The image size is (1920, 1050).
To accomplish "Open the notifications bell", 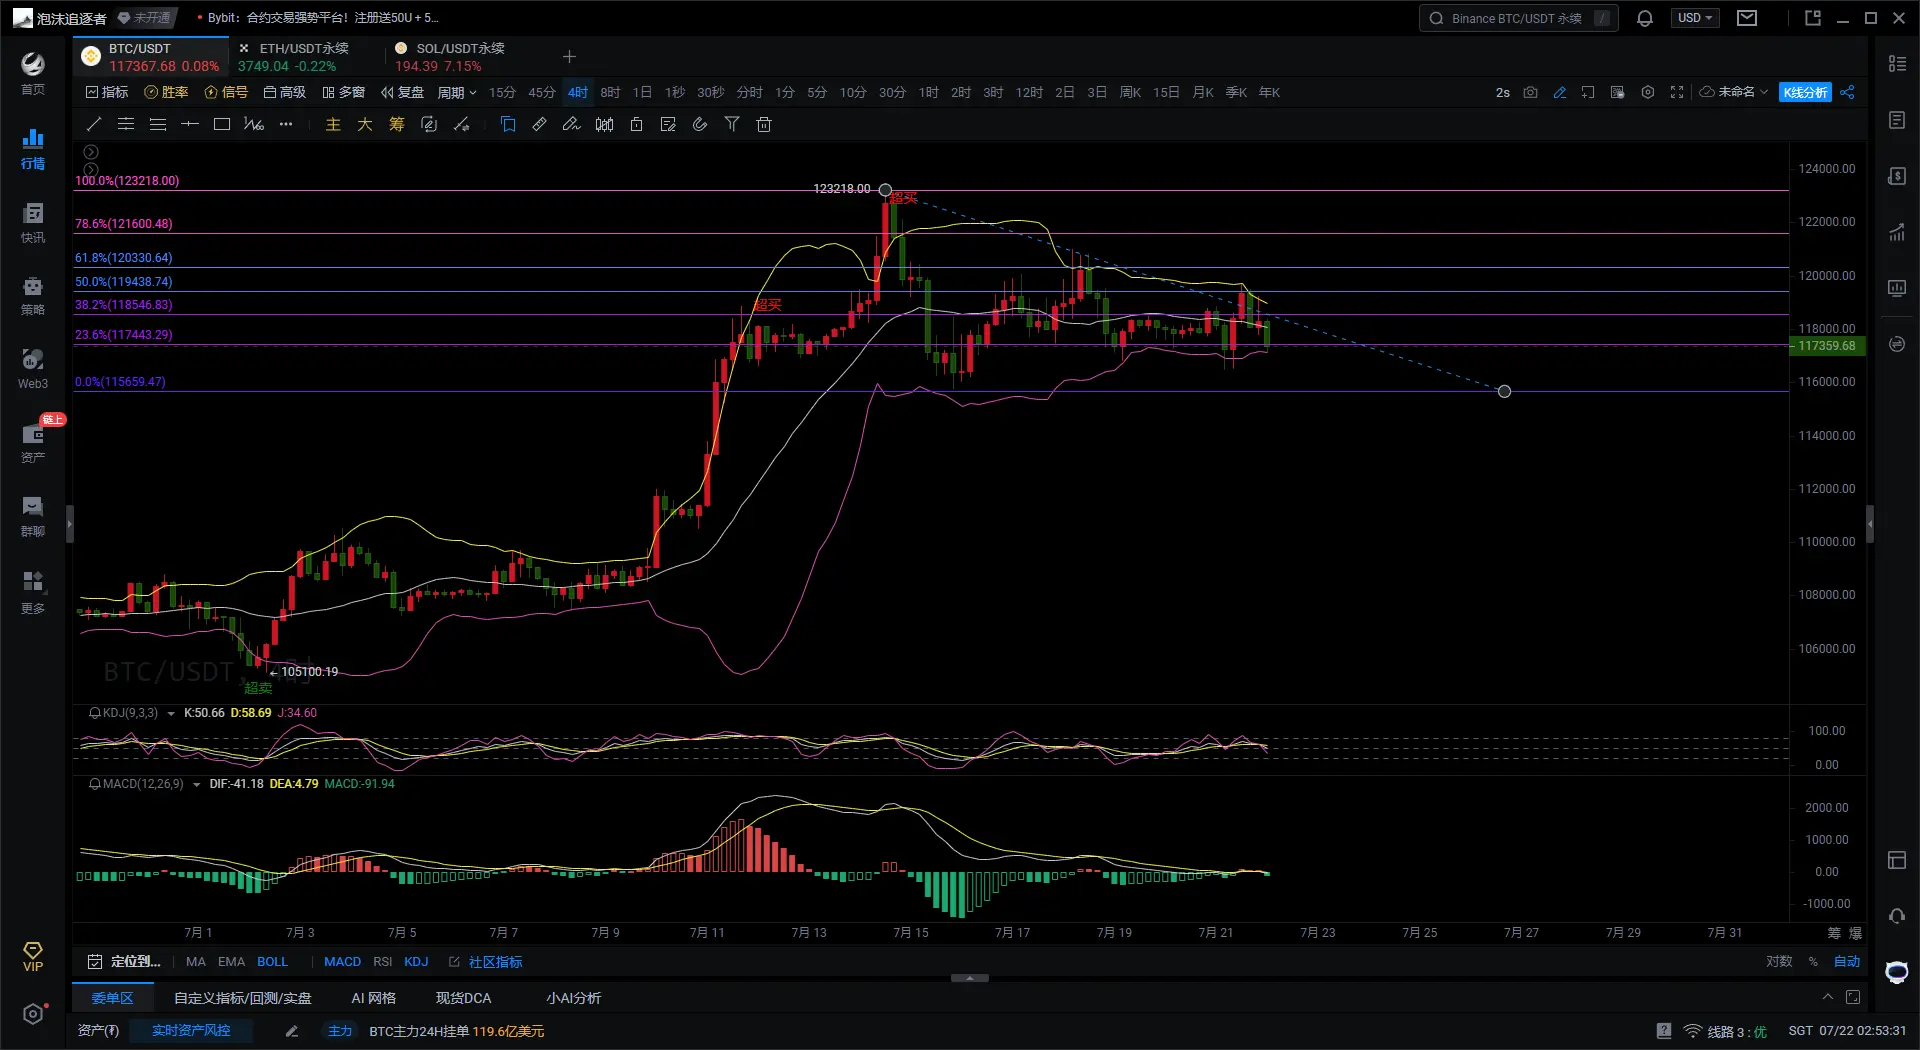I will (1644, 18).
